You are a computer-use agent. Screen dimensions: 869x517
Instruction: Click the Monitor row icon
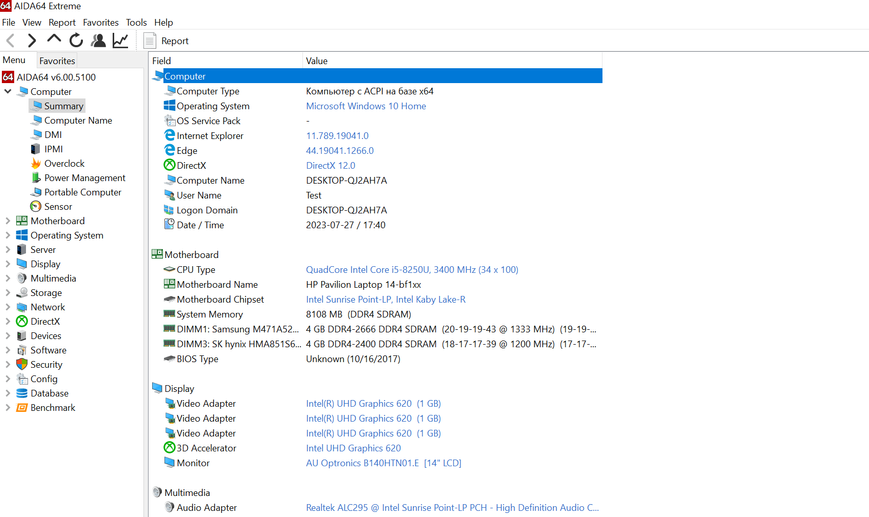click(170, 462)
